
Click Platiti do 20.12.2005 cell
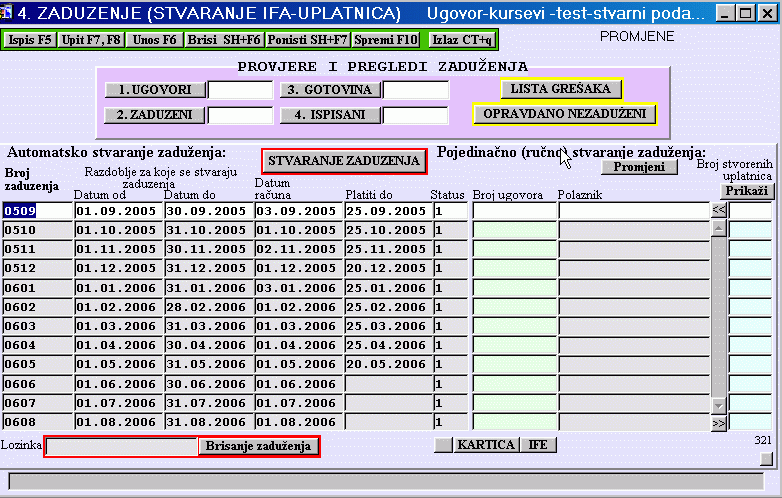coord(388,268)
